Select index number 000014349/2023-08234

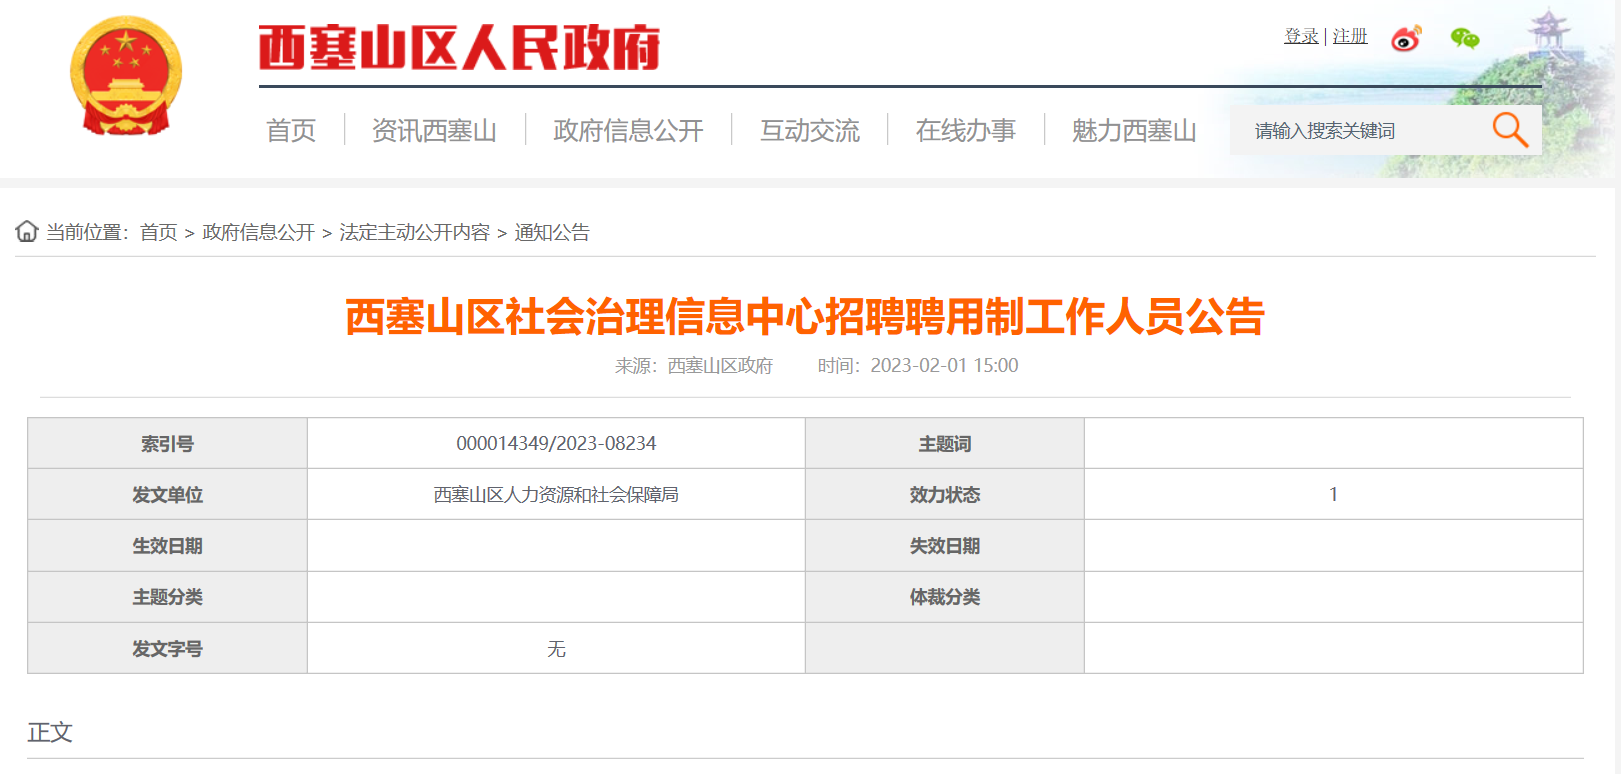click(556, 443)
